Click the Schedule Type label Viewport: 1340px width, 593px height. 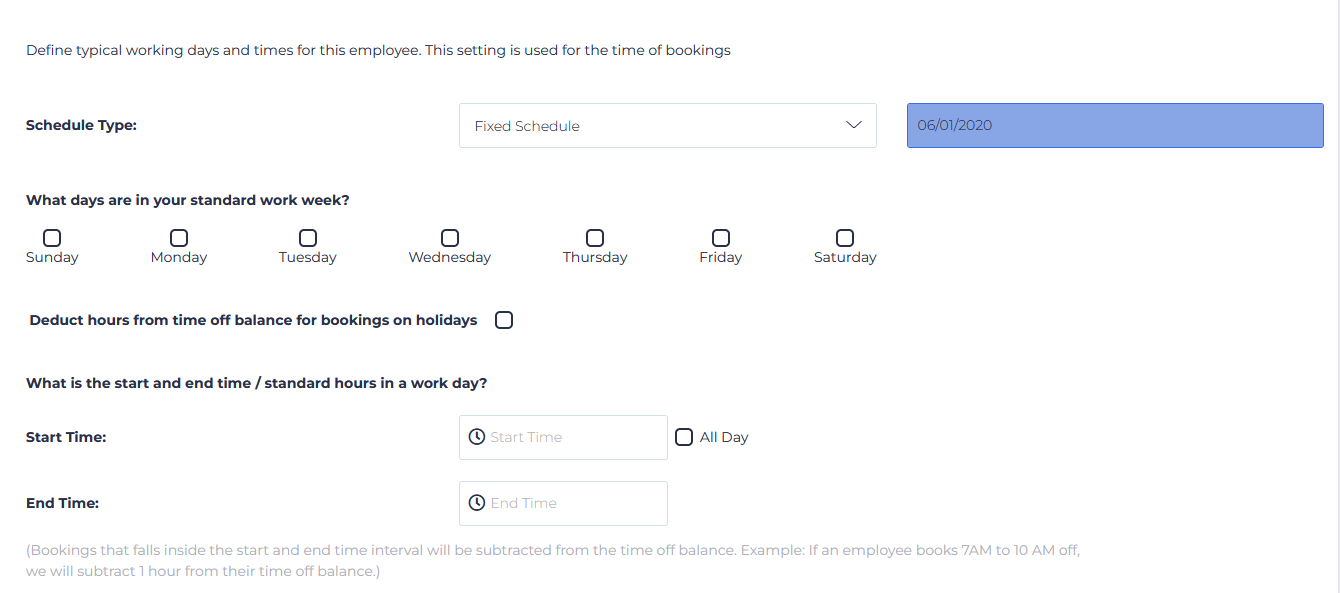point(81,124)
